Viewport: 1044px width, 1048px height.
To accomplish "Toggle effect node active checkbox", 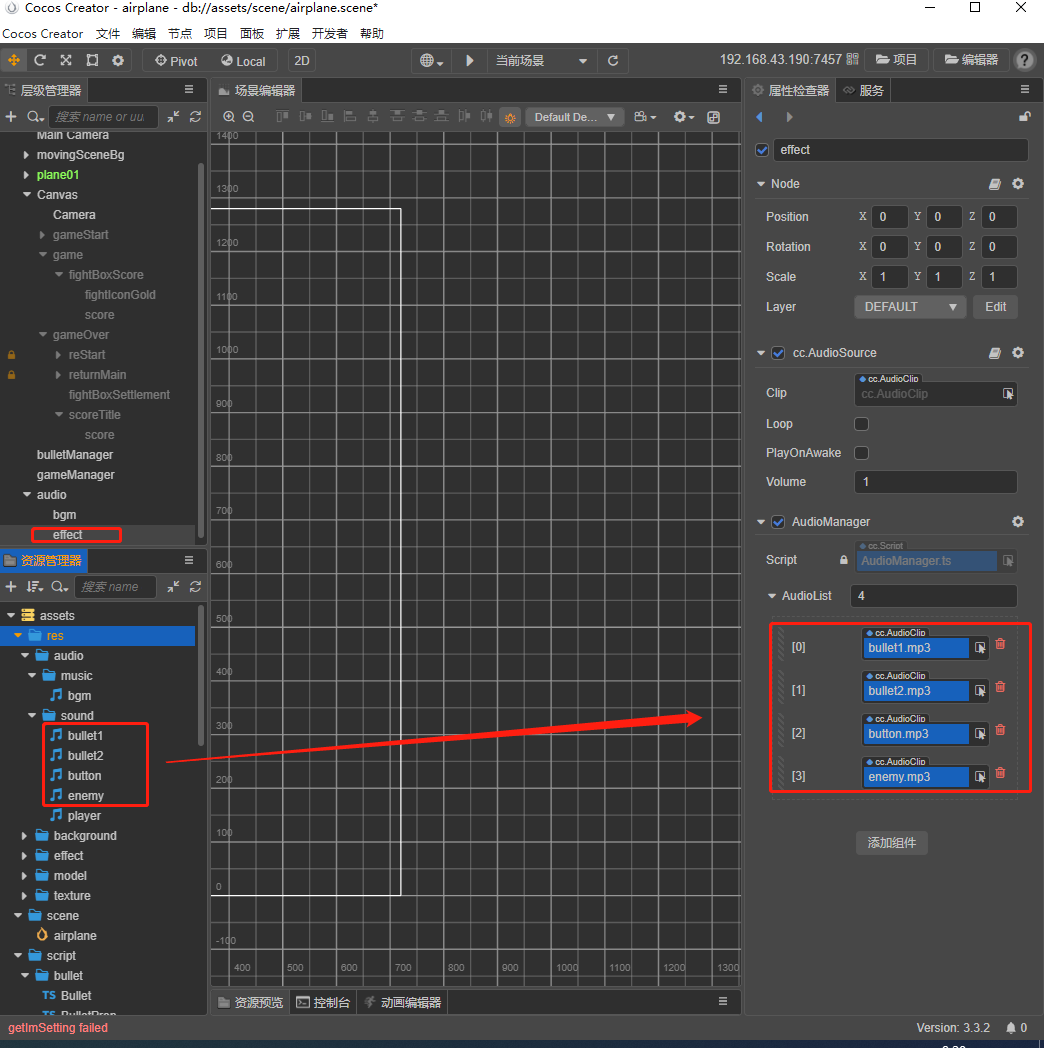I will (762, 150).
